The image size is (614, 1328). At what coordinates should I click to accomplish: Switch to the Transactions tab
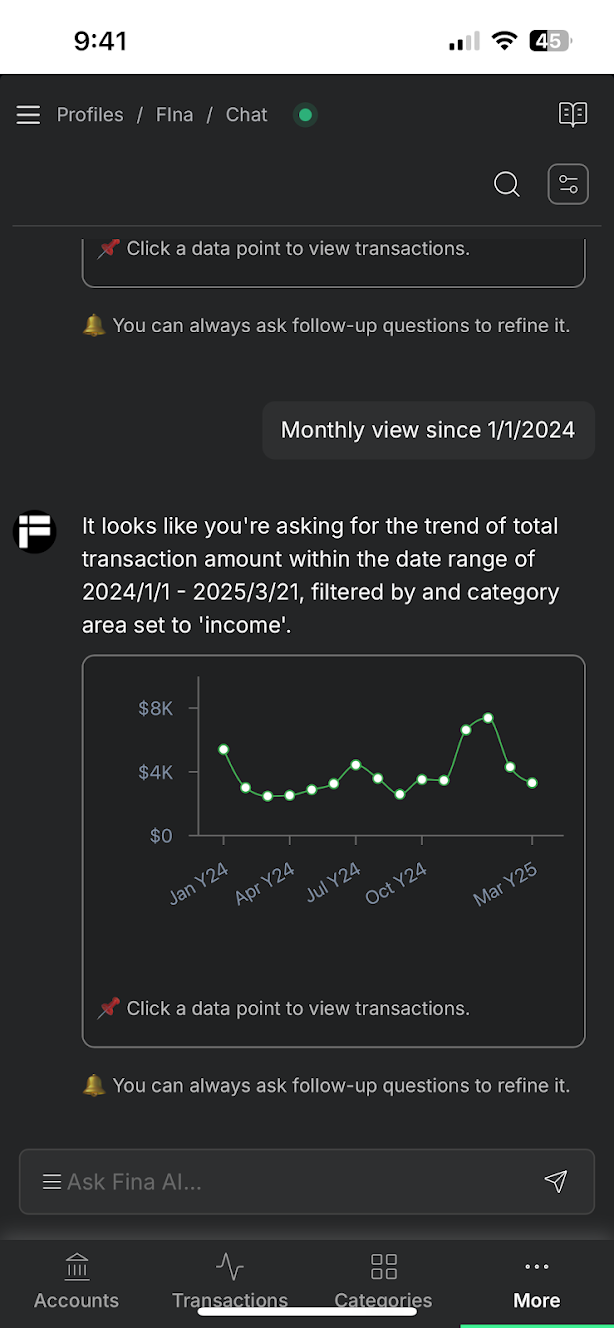(230, 1281)
